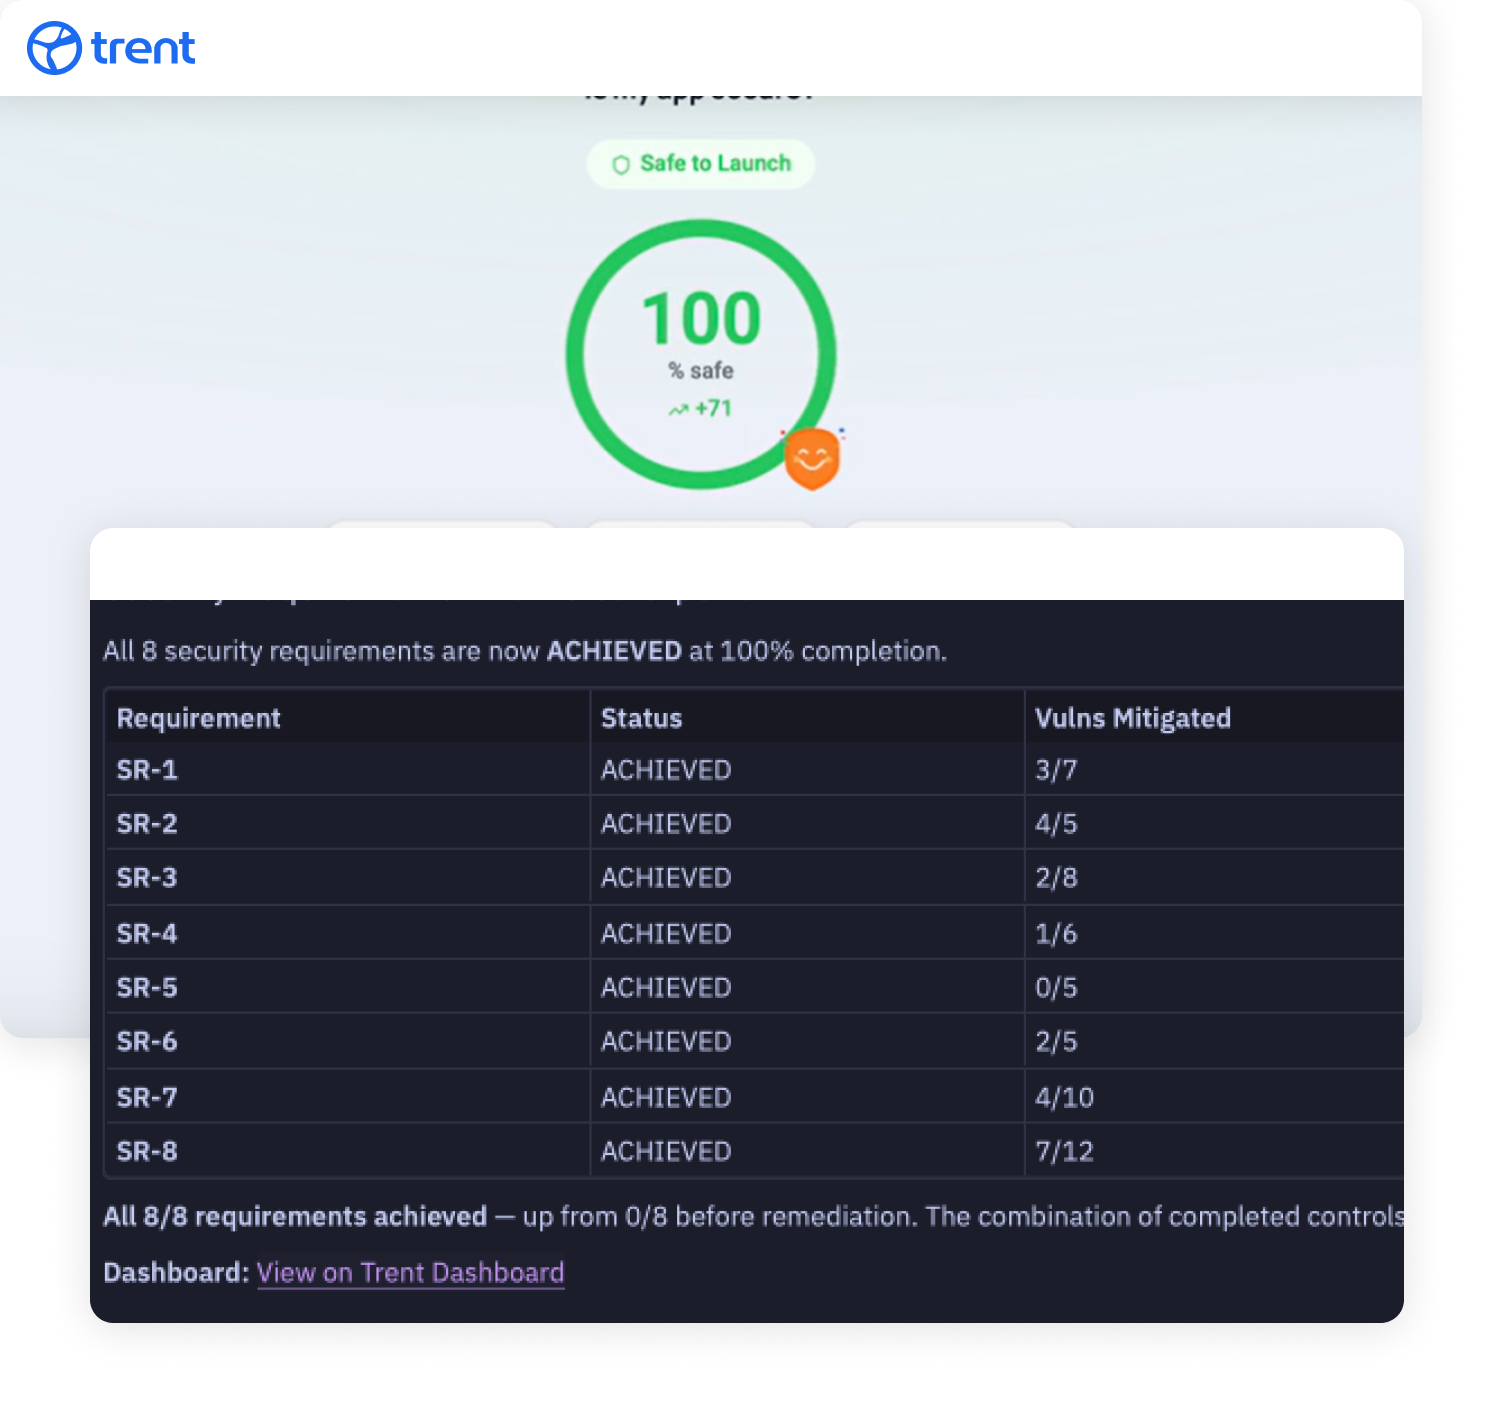Click the 2/5 vulns value for SR-6
This screenshot has height=1413, width=1500.
pos(1056,1042)
